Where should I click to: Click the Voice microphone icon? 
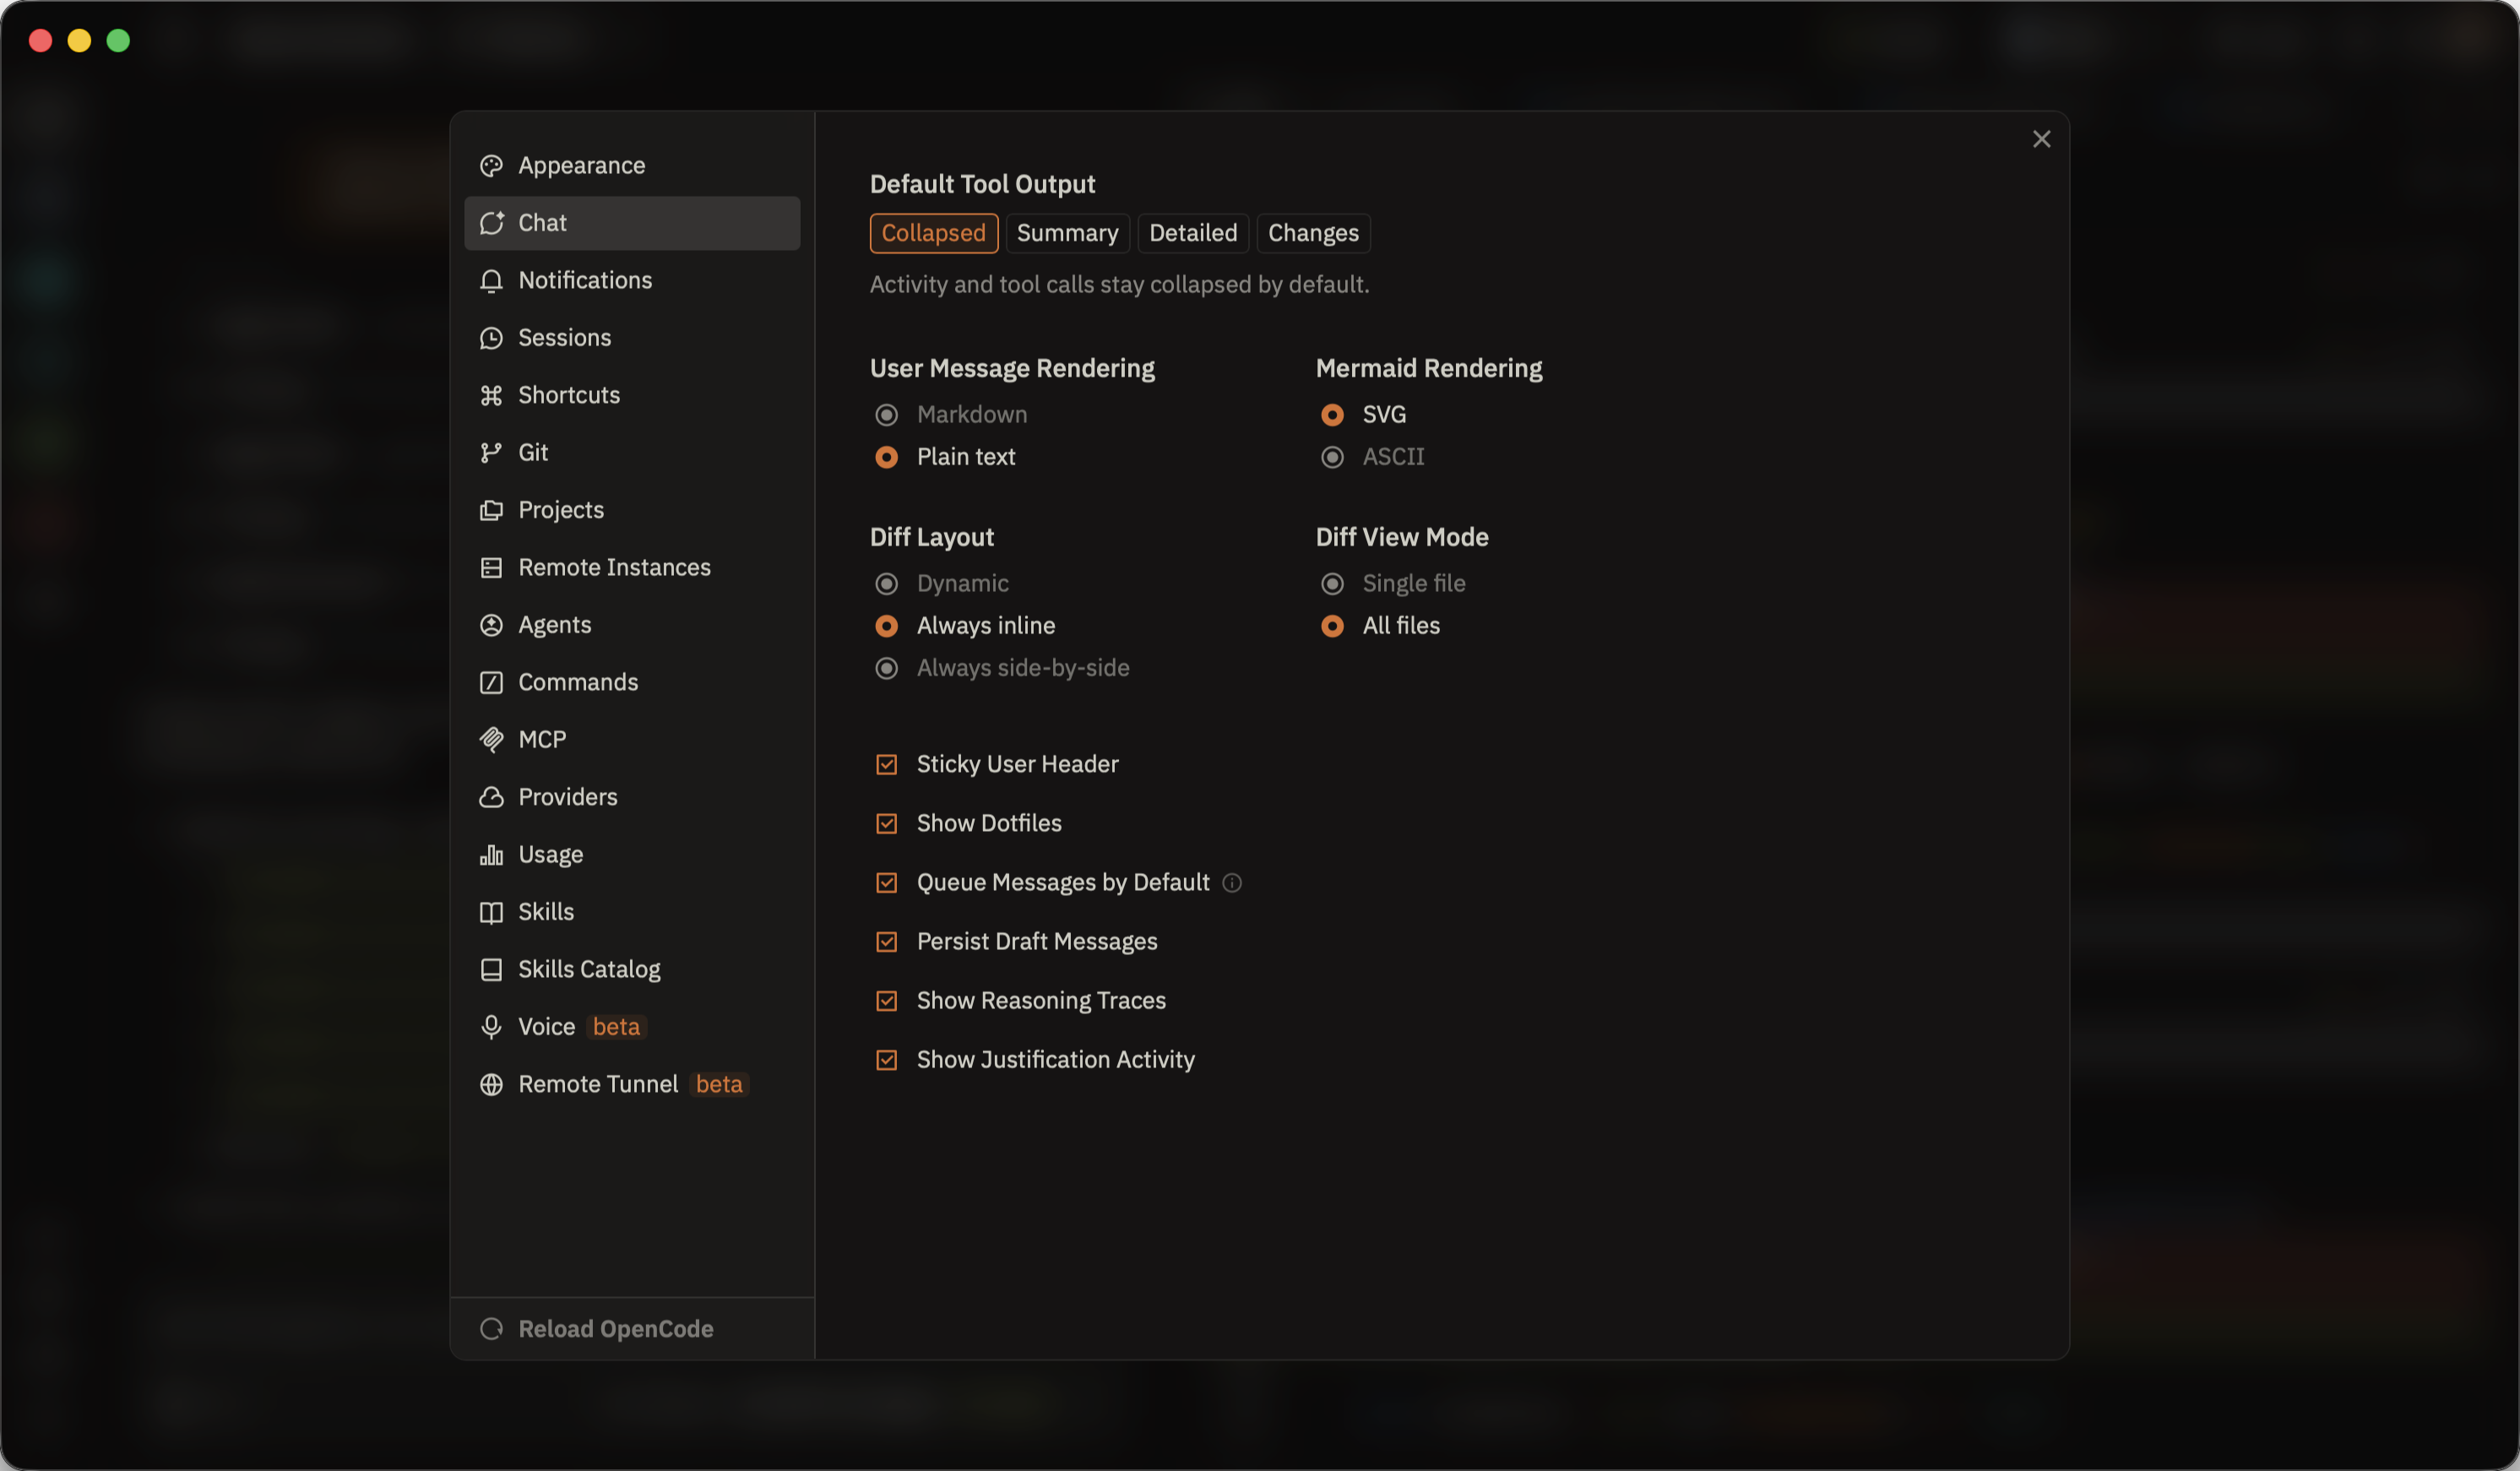pos(491,1027)
